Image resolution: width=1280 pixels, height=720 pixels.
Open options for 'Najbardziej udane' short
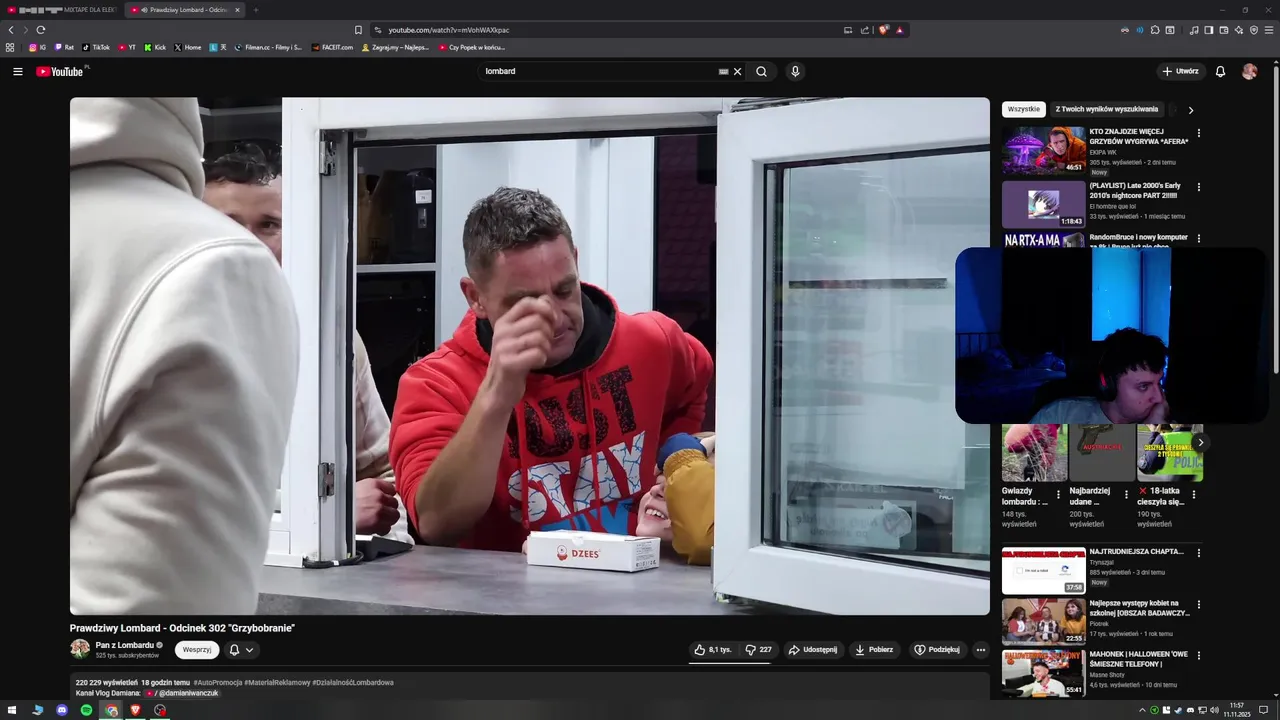1126,494
